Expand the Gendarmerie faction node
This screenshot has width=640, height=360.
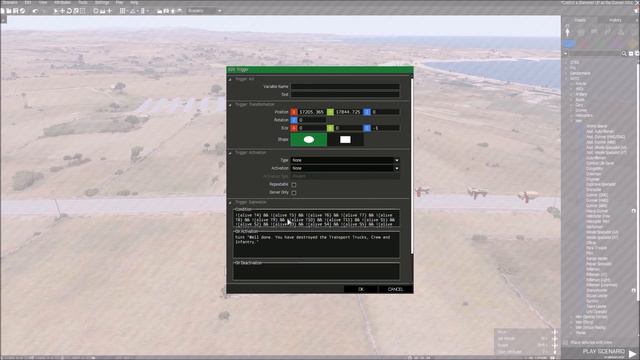(567, 73)
